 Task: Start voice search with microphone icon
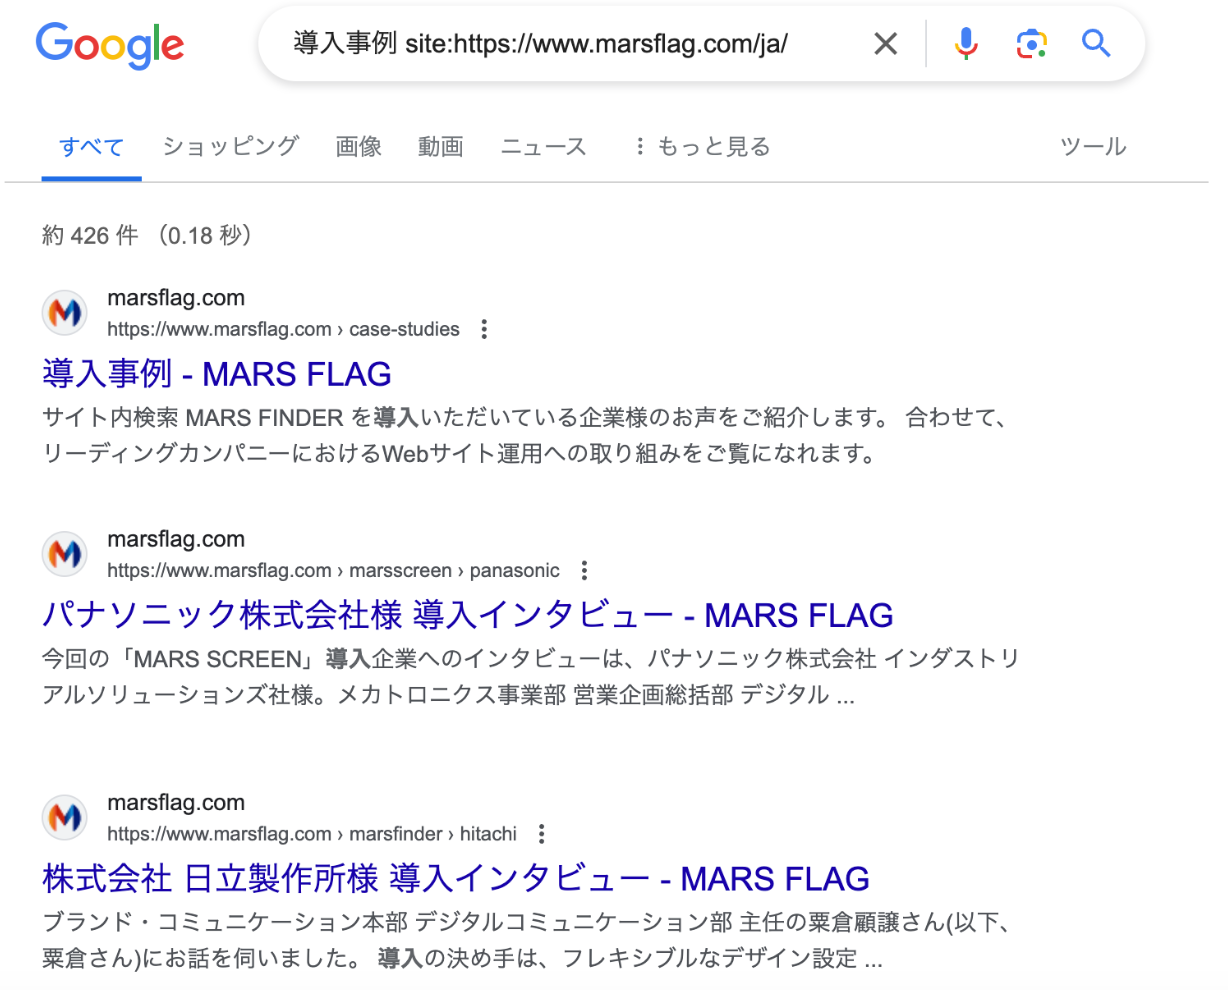coord(965,44)
